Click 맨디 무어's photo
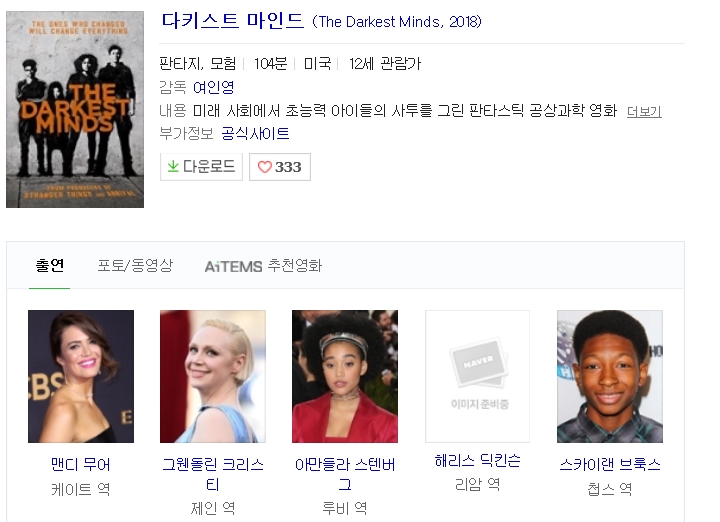The width and height of the screenshot is (720, 522). 81,376
